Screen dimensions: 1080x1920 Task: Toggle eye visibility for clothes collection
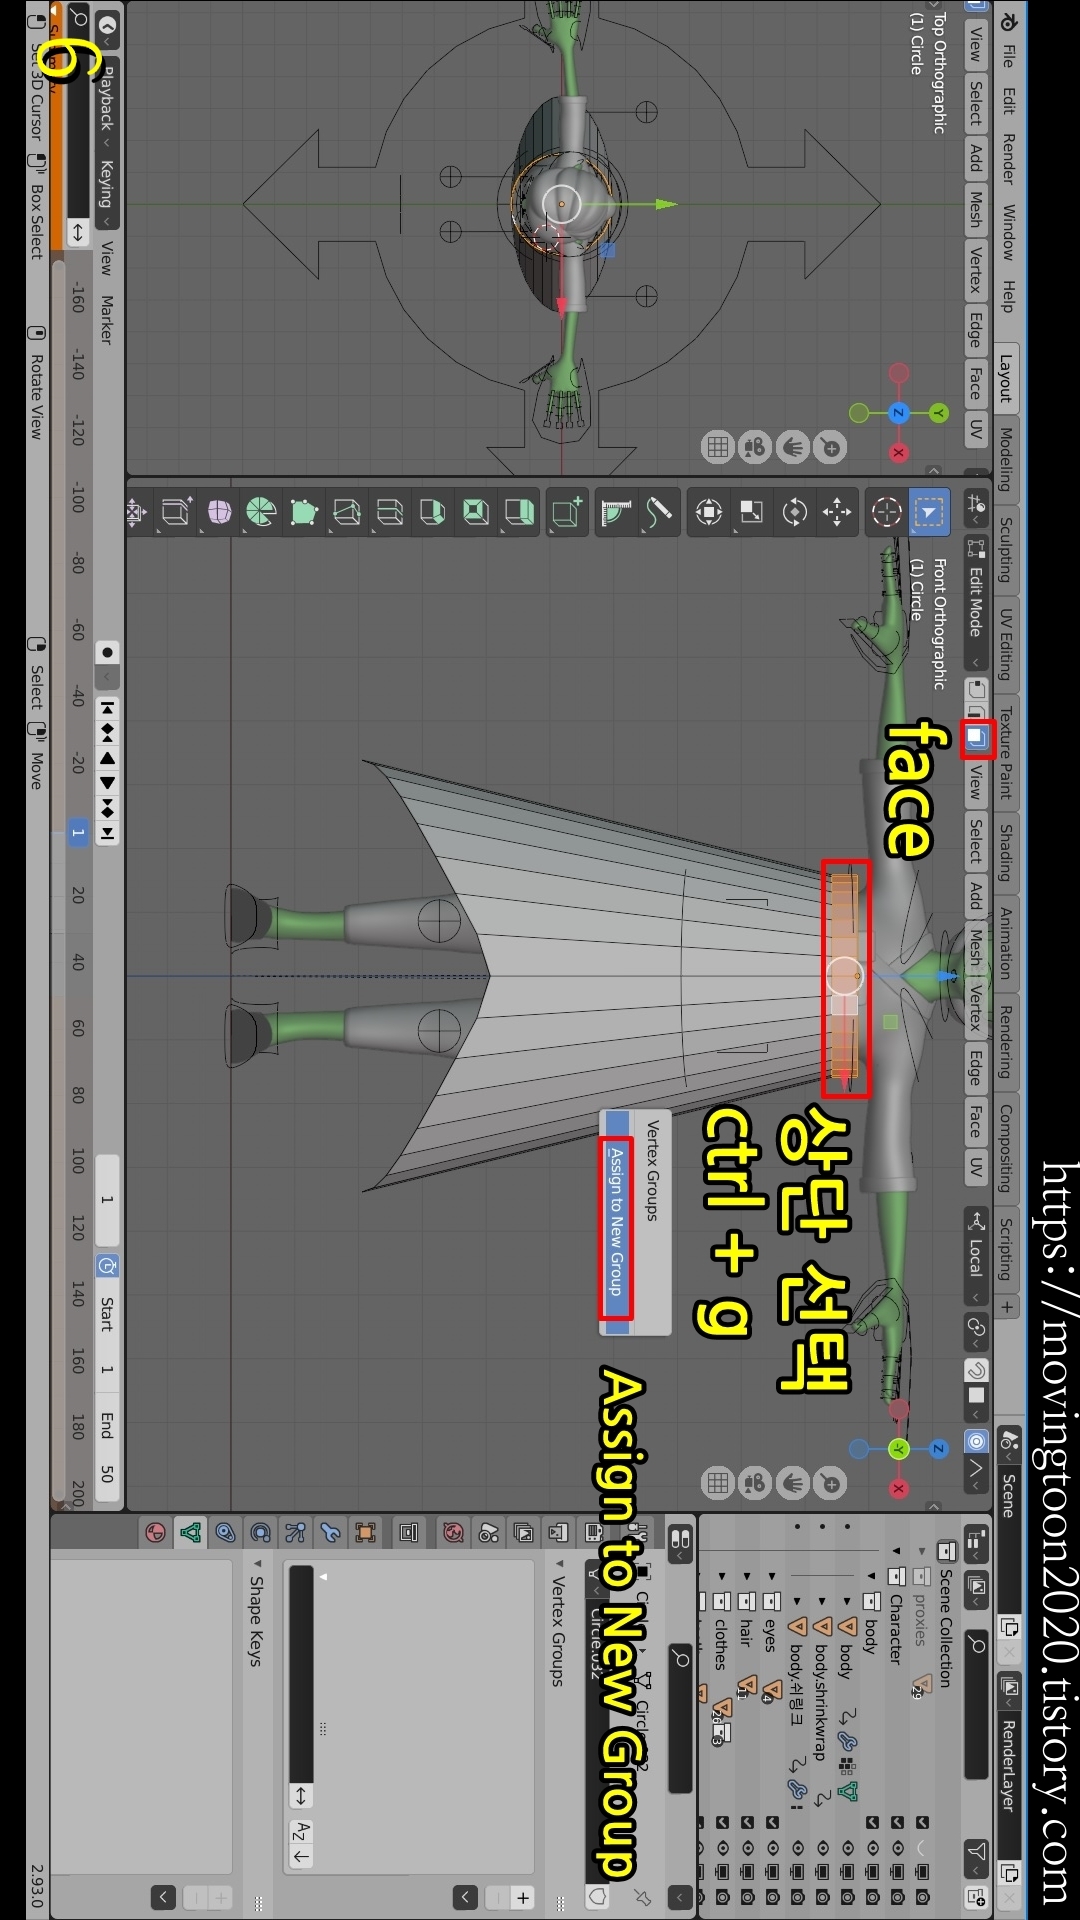click(x=722, y=1848)
